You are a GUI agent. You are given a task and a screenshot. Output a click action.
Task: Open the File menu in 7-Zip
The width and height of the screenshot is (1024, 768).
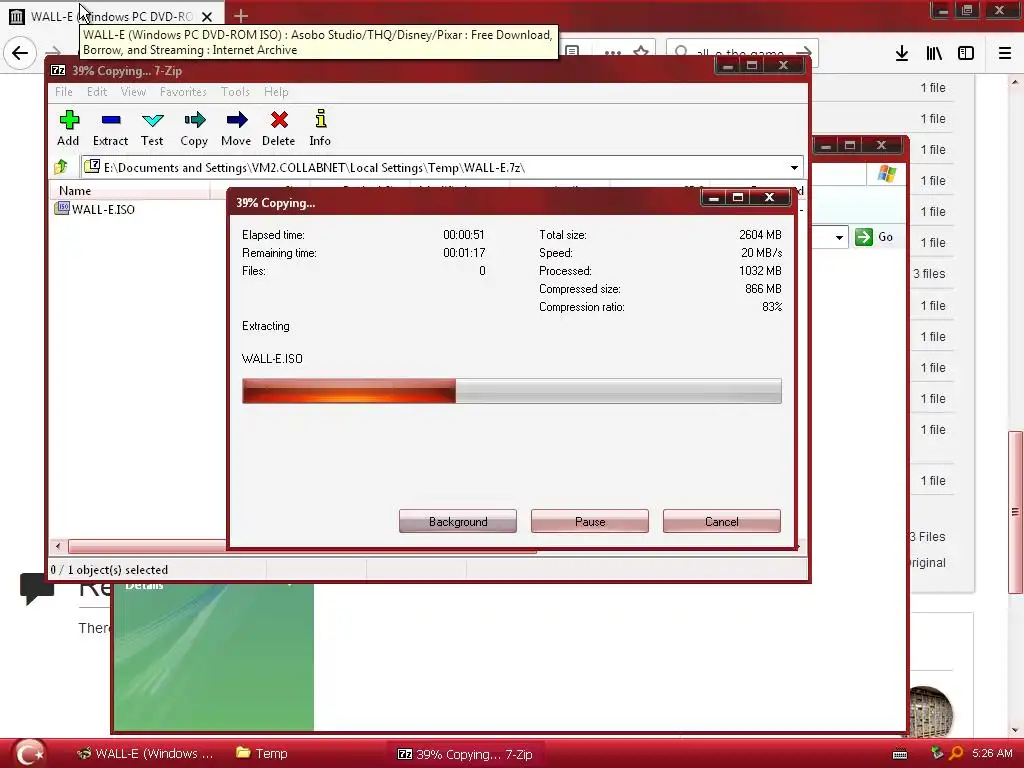pyautogui.click(x=63, y=92)
